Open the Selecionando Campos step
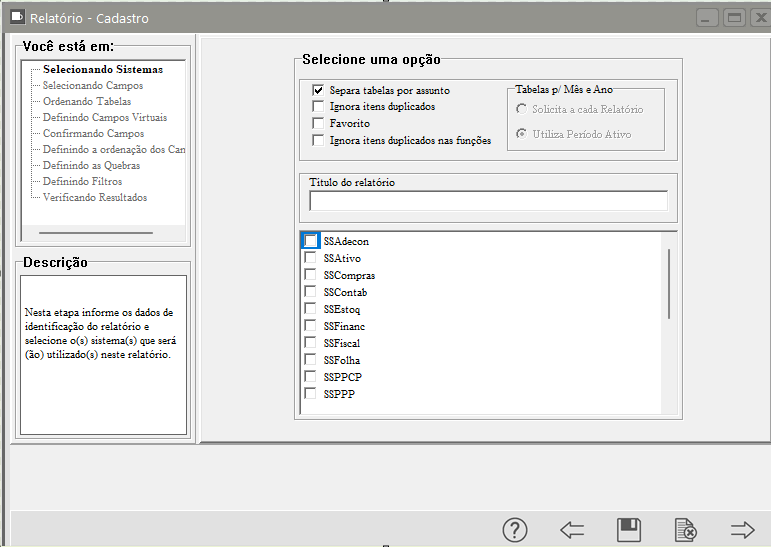This screenshot has height=547, width=771. pyautogui.click(x=93, y=86)
